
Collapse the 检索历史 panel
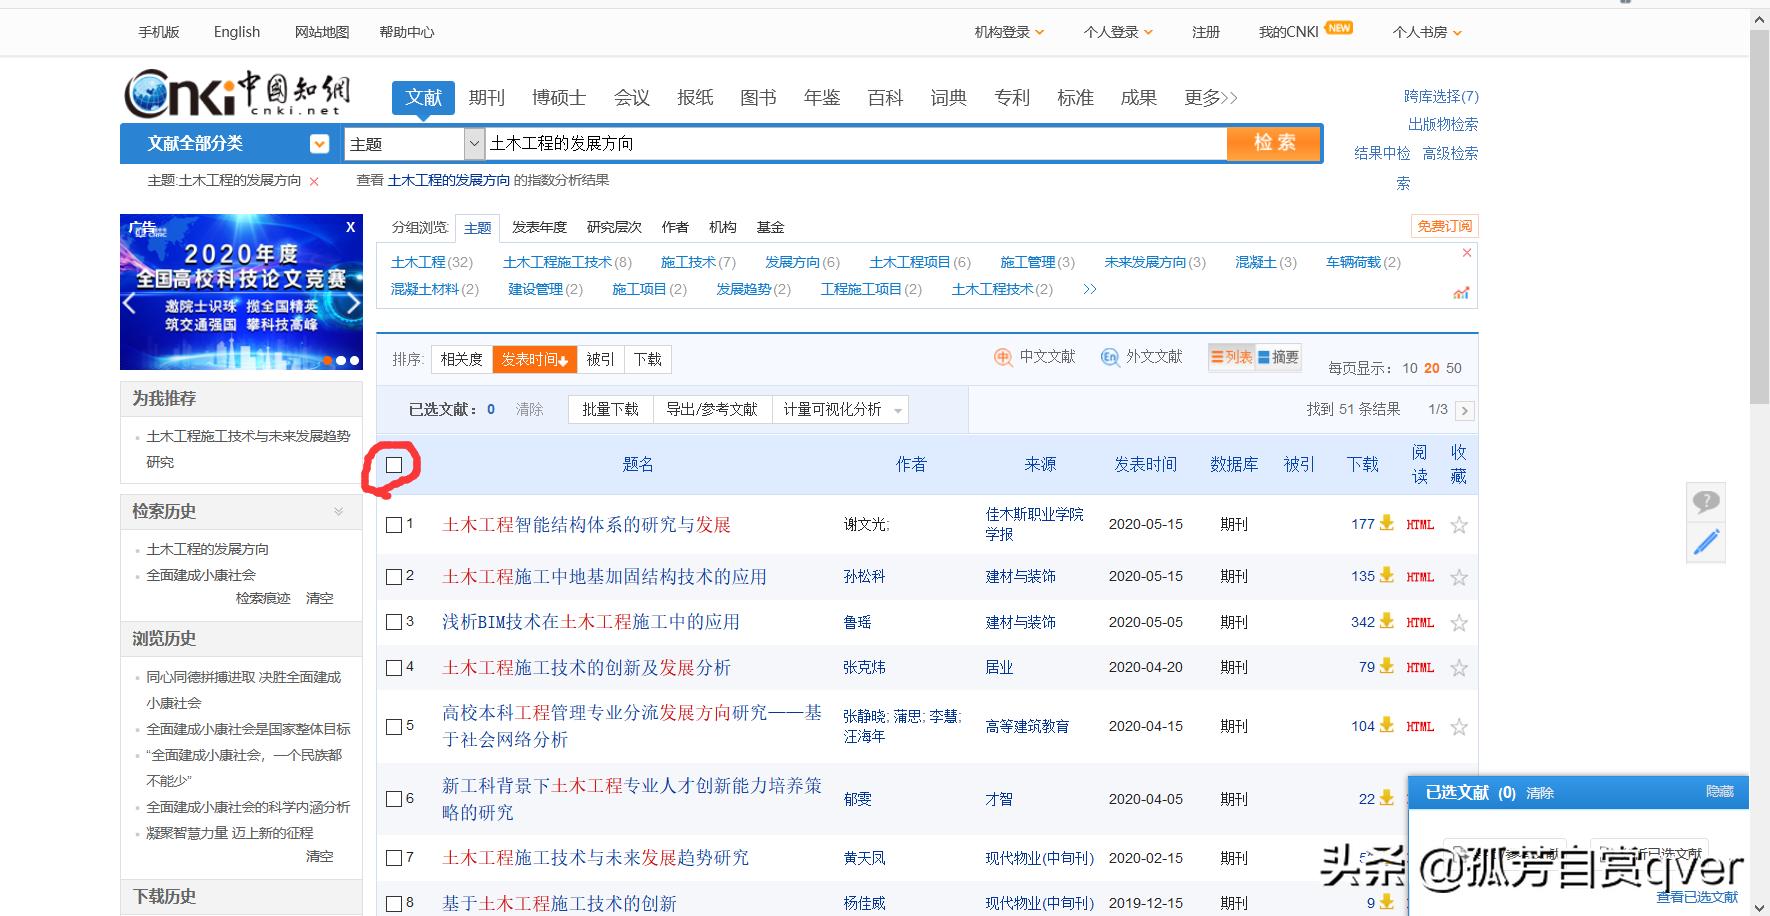click(338, 511)
